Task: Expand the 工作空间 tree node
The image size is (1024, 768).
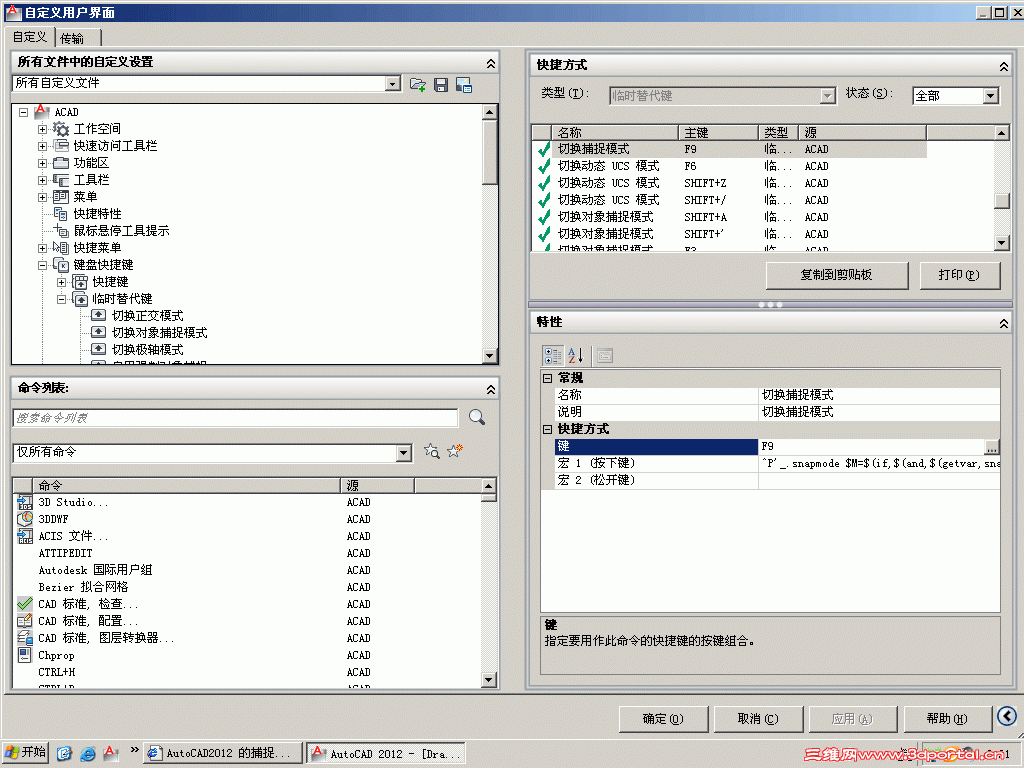Action: tap(42, 129)
